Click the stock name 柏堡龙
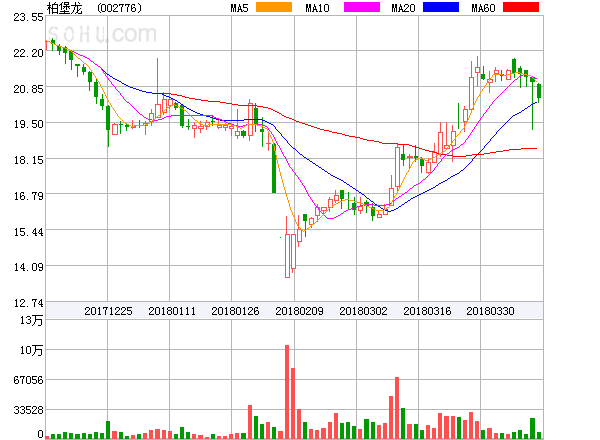Image resolution: width=600 pixels, height=440 pixels. pyautogui.click(x=65, y=8)
